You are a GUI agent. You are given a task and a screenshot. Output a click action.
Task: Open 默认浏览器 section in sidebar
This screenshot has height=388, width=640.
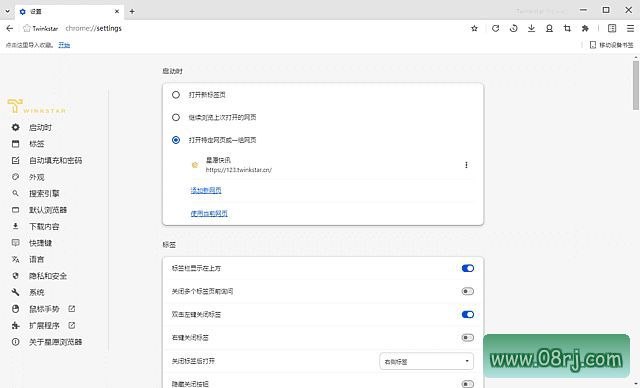pyautogui.click(x=48, y=210)
